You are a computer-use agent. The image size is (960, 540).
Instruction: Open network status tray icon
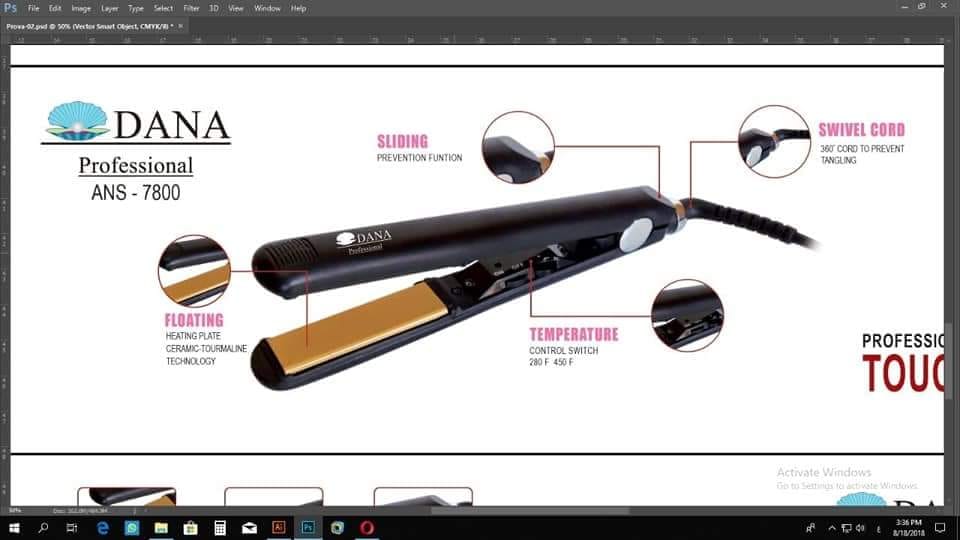click(846, 528)
